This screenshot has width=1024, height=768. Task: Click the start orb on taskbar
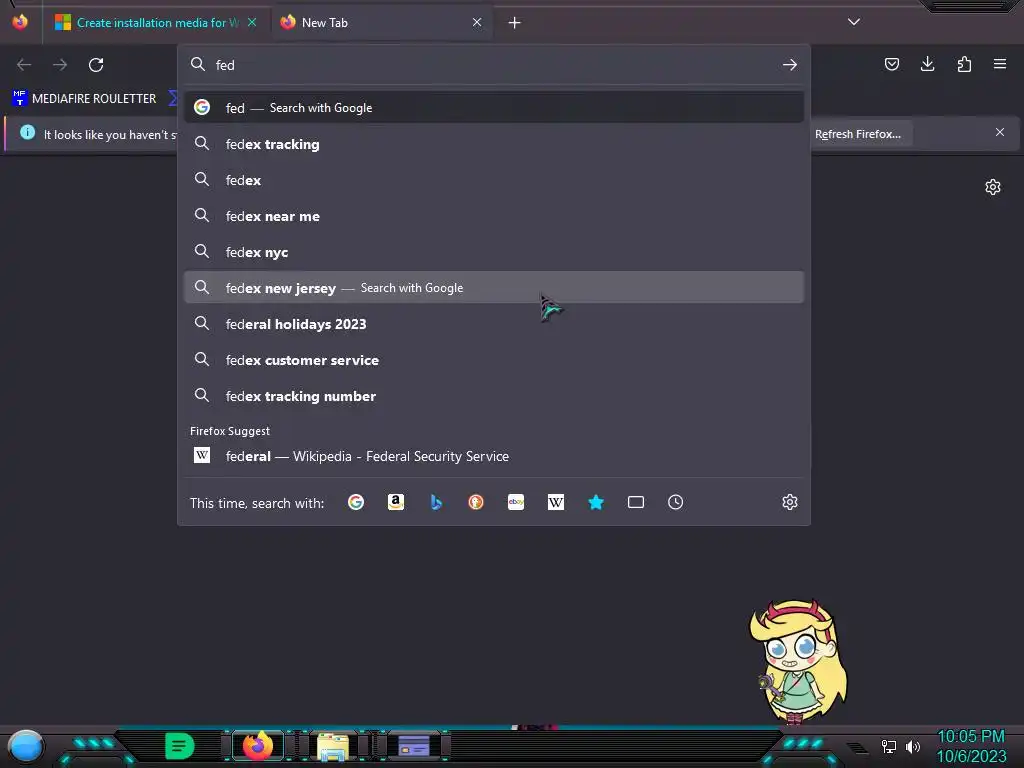[25, 746]
